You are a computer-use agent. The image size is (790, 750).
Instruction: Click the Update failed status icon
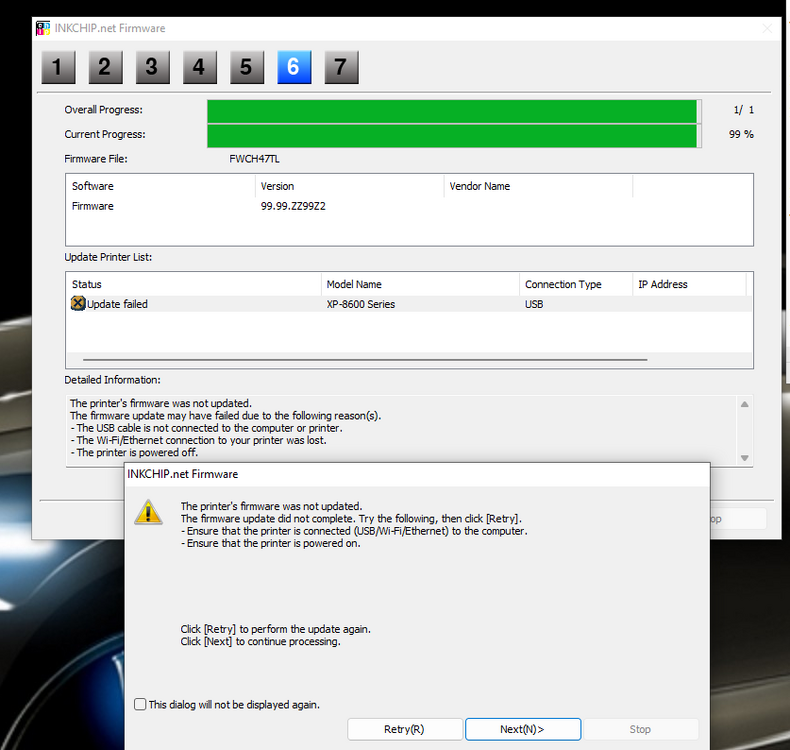(78, 304)
